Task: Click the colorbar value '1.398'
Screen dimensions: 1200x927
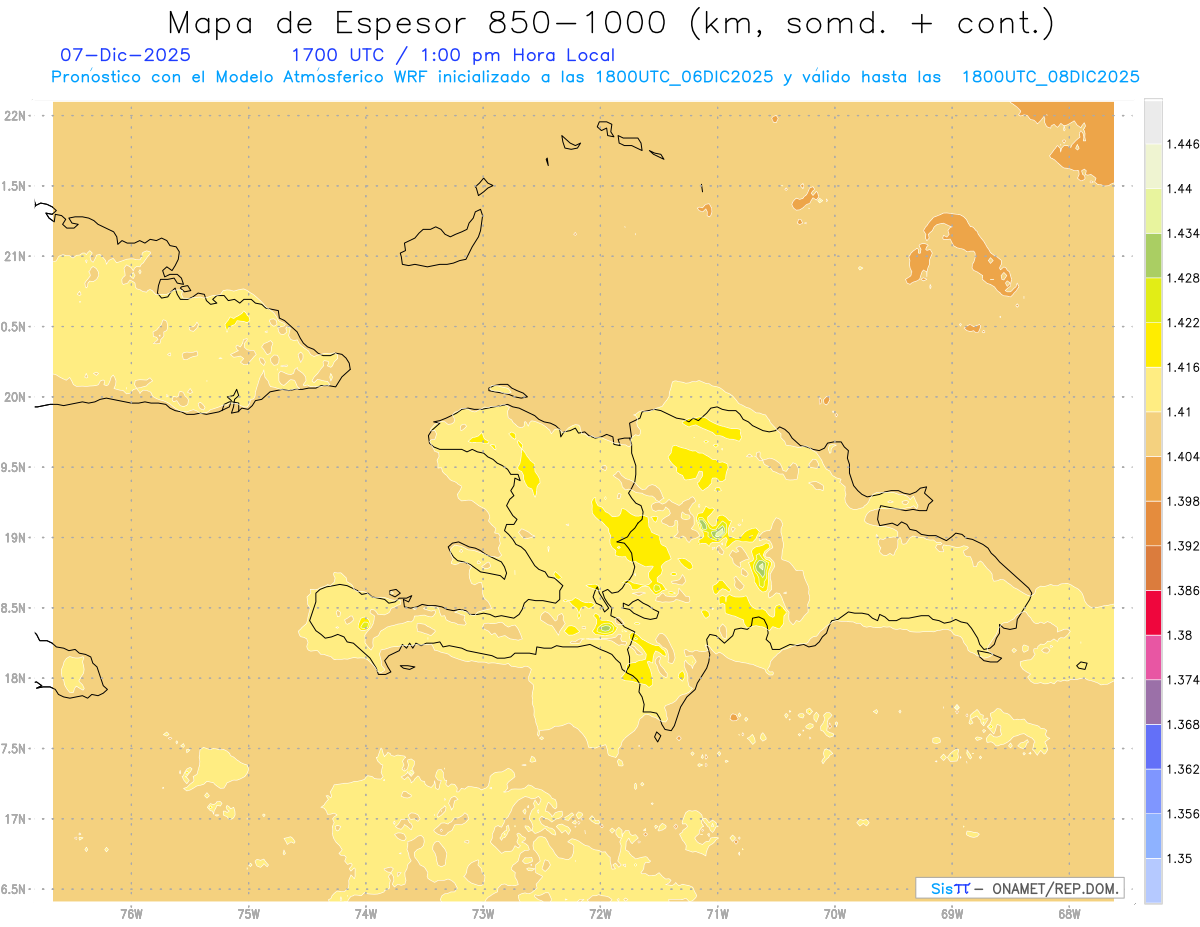Action: [x=1182, y=501]
